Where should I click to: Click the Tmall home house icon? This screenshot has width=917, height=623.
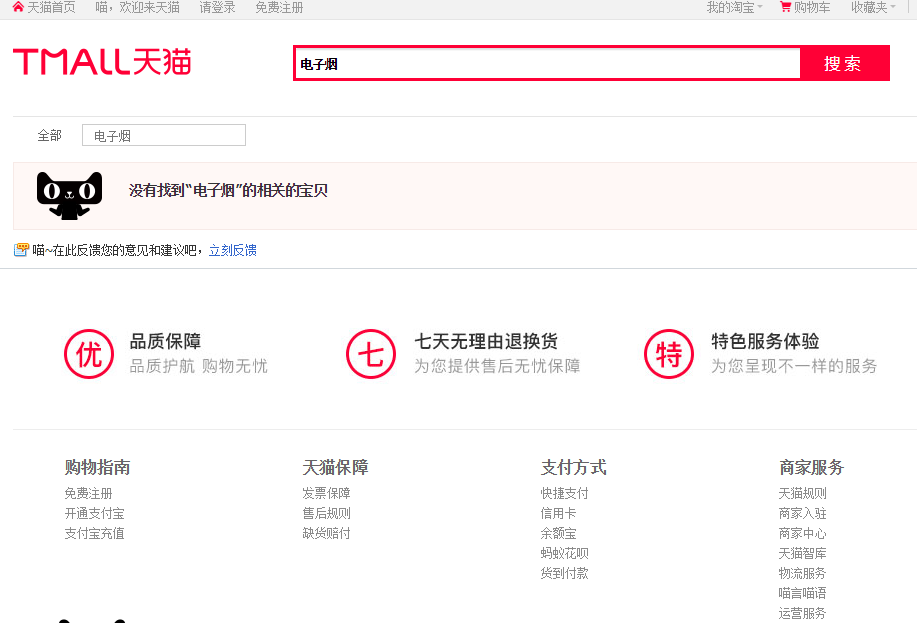pos(18,7)
